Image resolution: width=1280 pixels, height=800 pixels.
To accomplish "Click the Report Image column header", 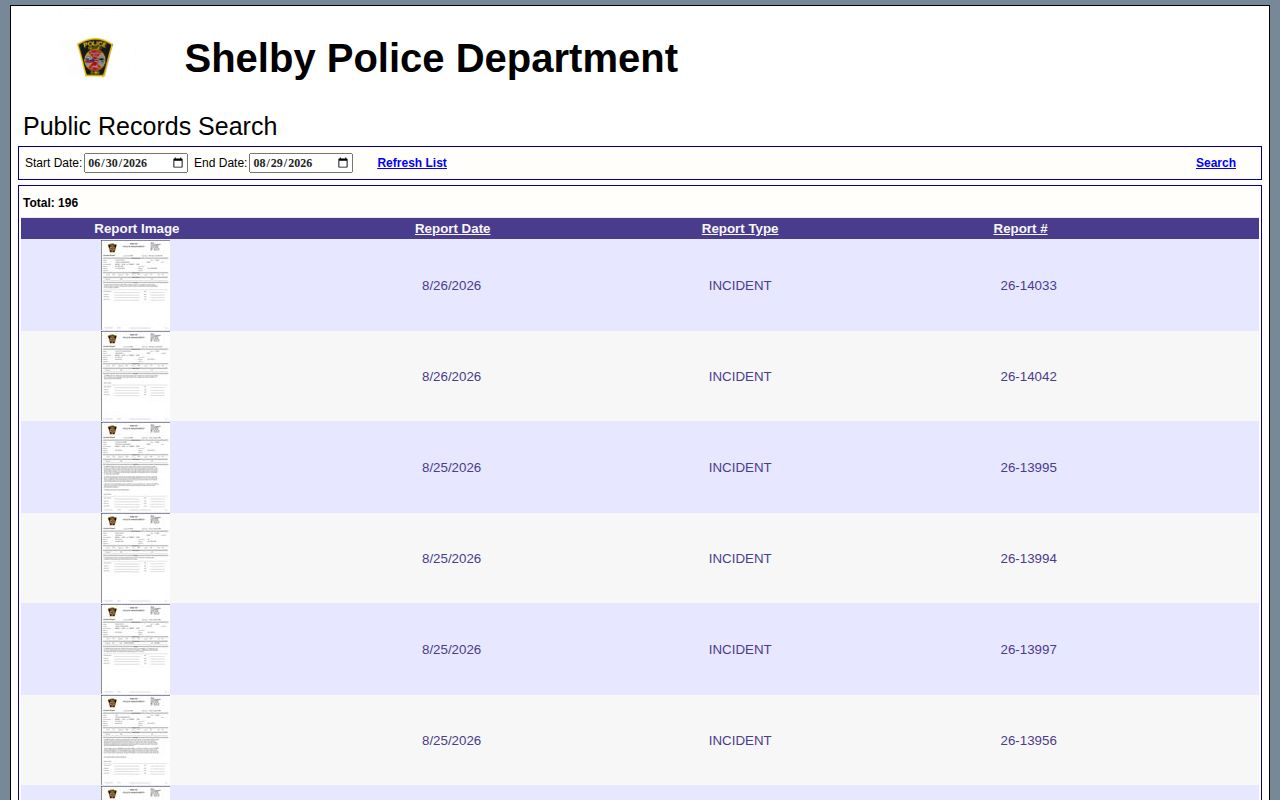I will point(137,229).
